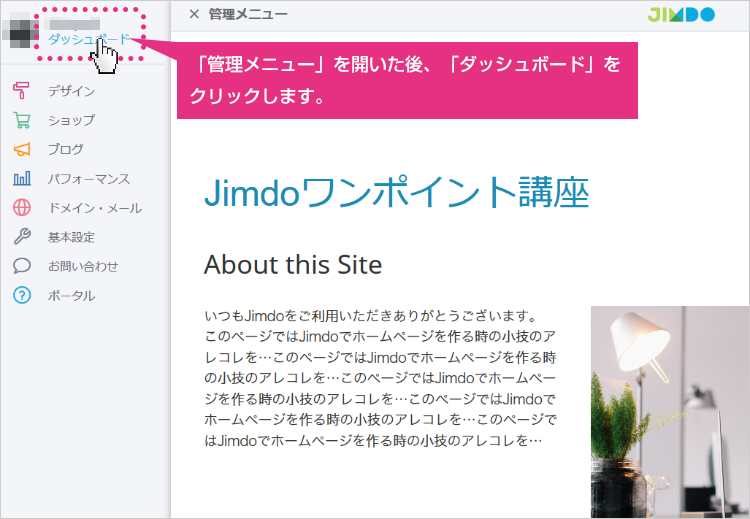Open ポータル in the sidebar

pos(71,296)
